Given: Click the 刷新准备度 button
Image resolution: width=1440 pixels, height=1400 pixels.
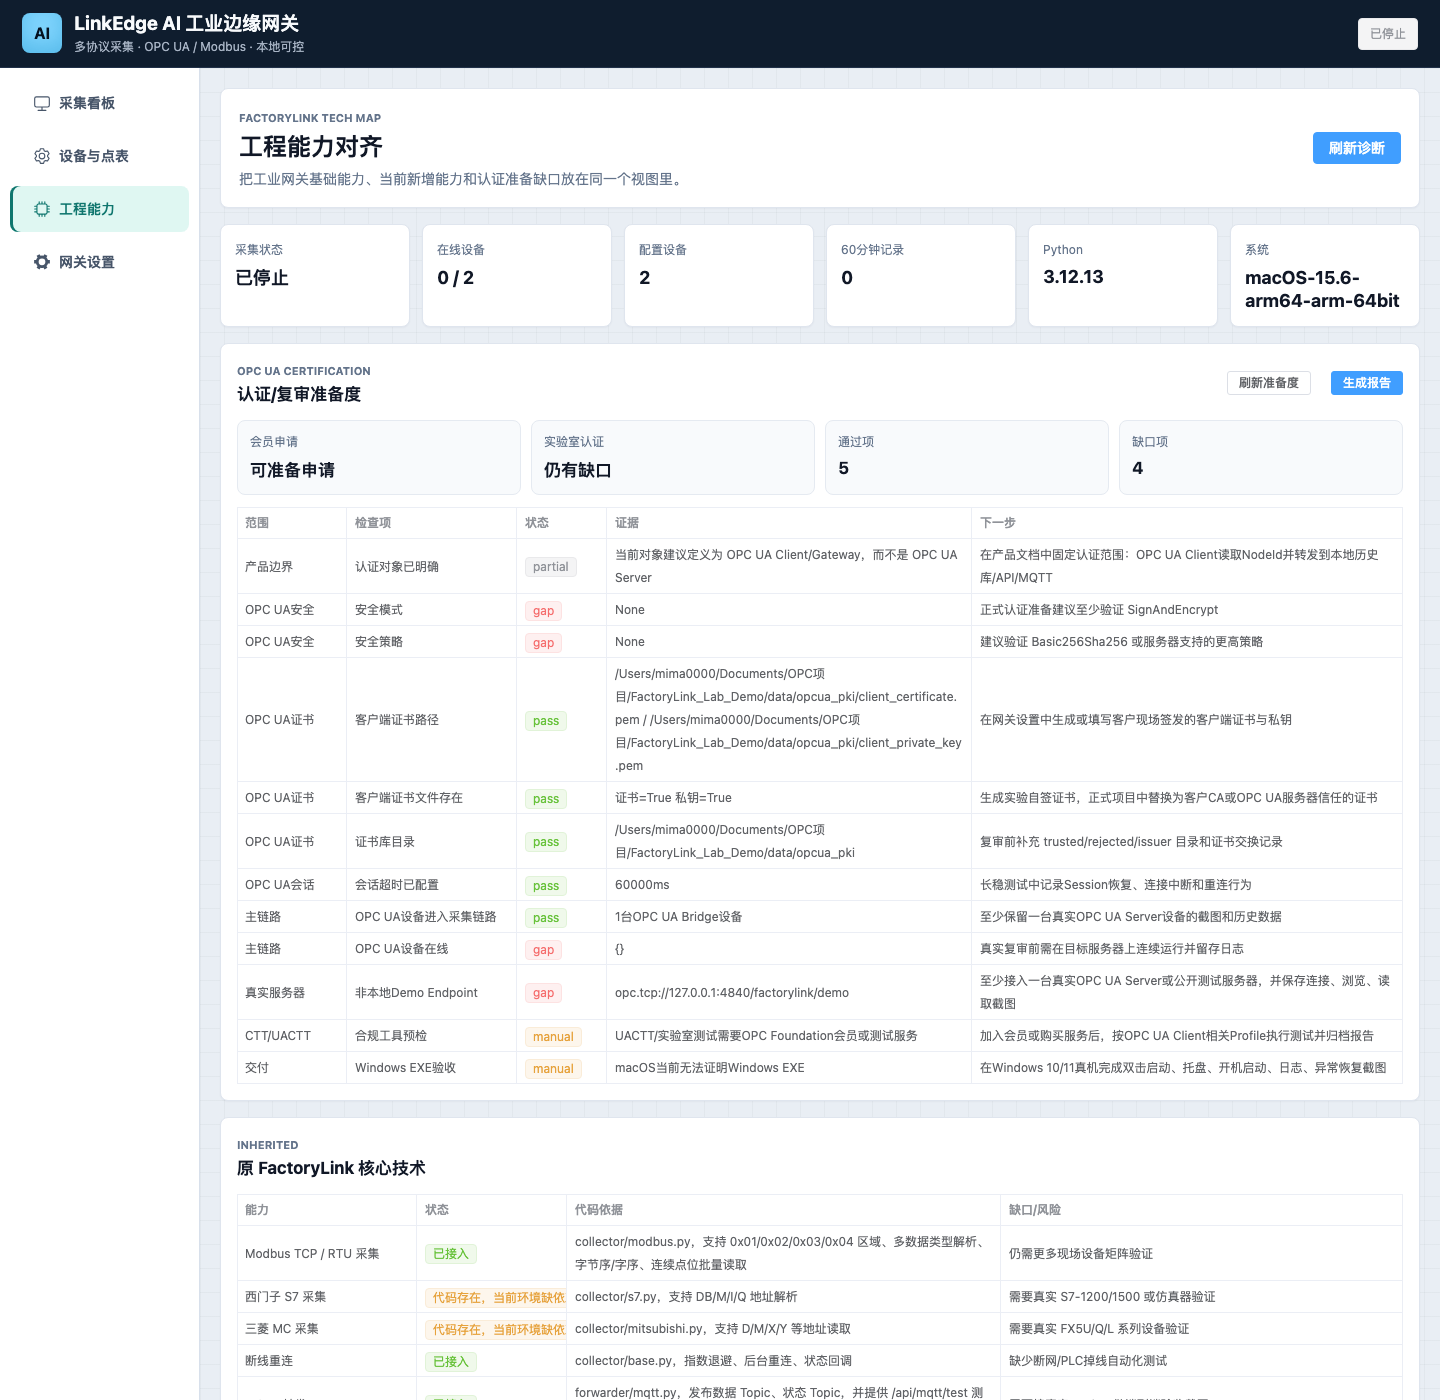Looking at the screenshot, I should pyautogui.click(x=1268, y=383).
